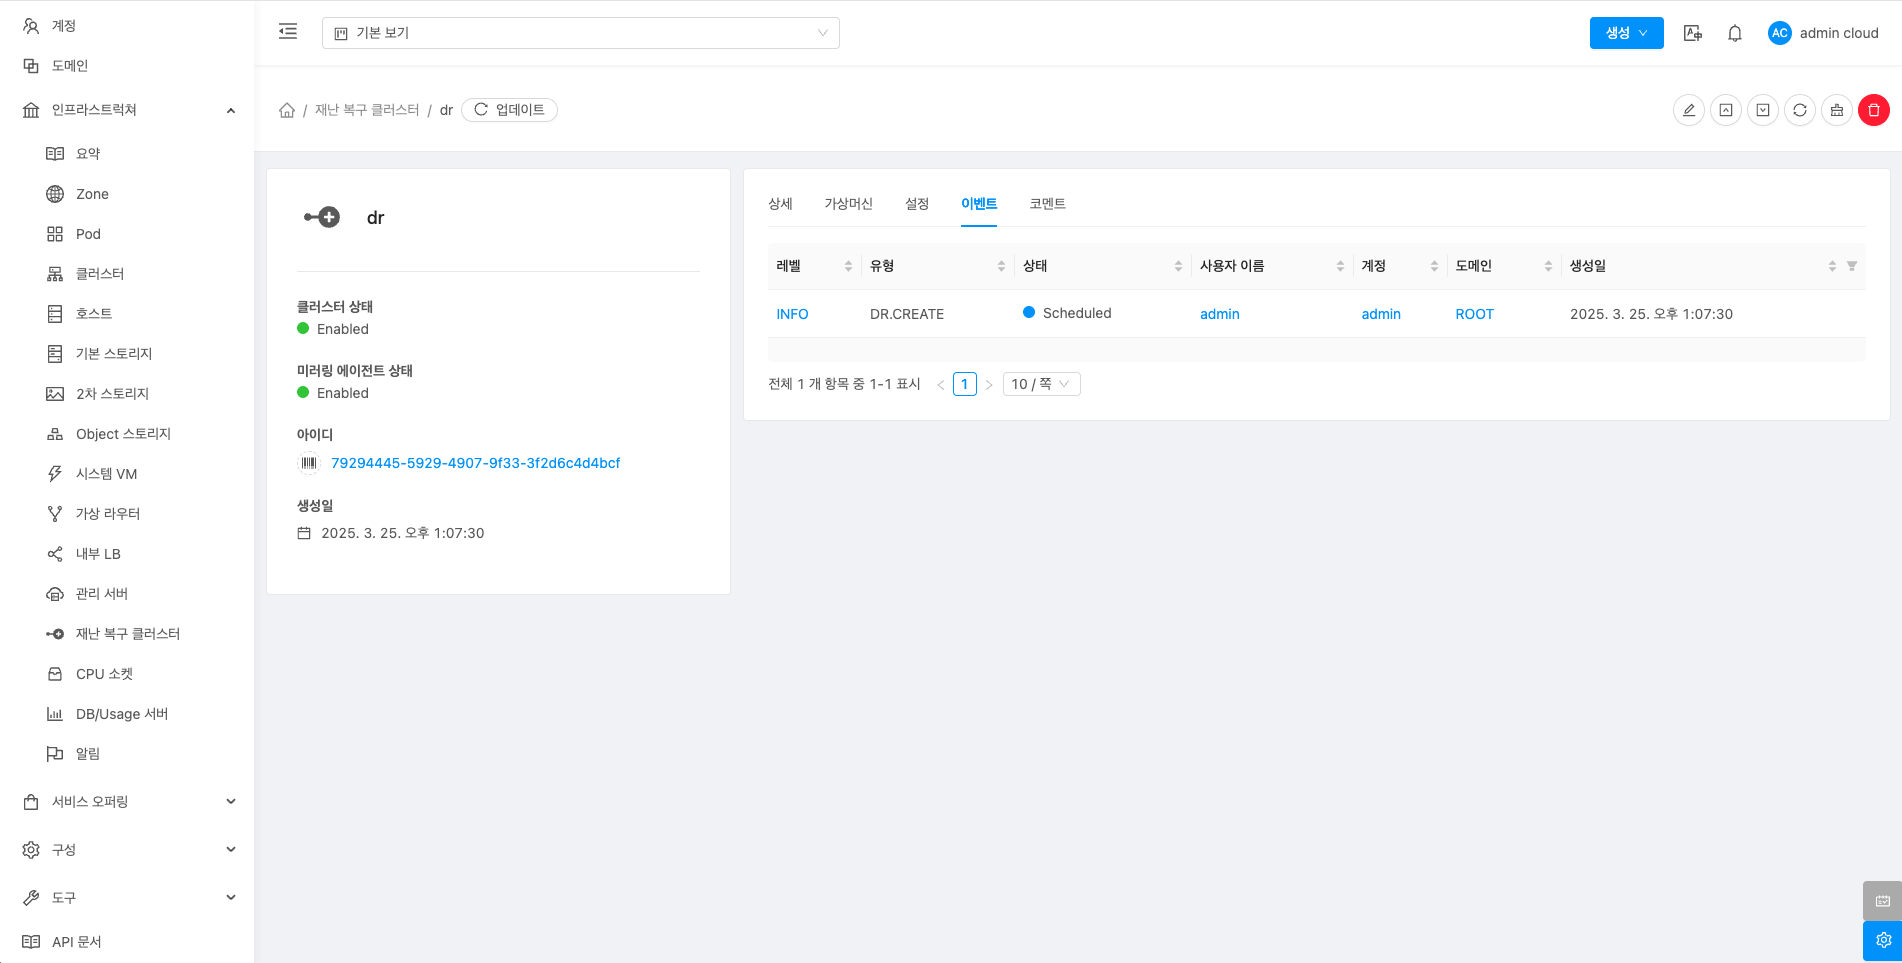Image resolution: width=1902 pixels, height=963 pixels.
Task: Click the circular sync arrows icon button
Action: (x=1799, y=110)
